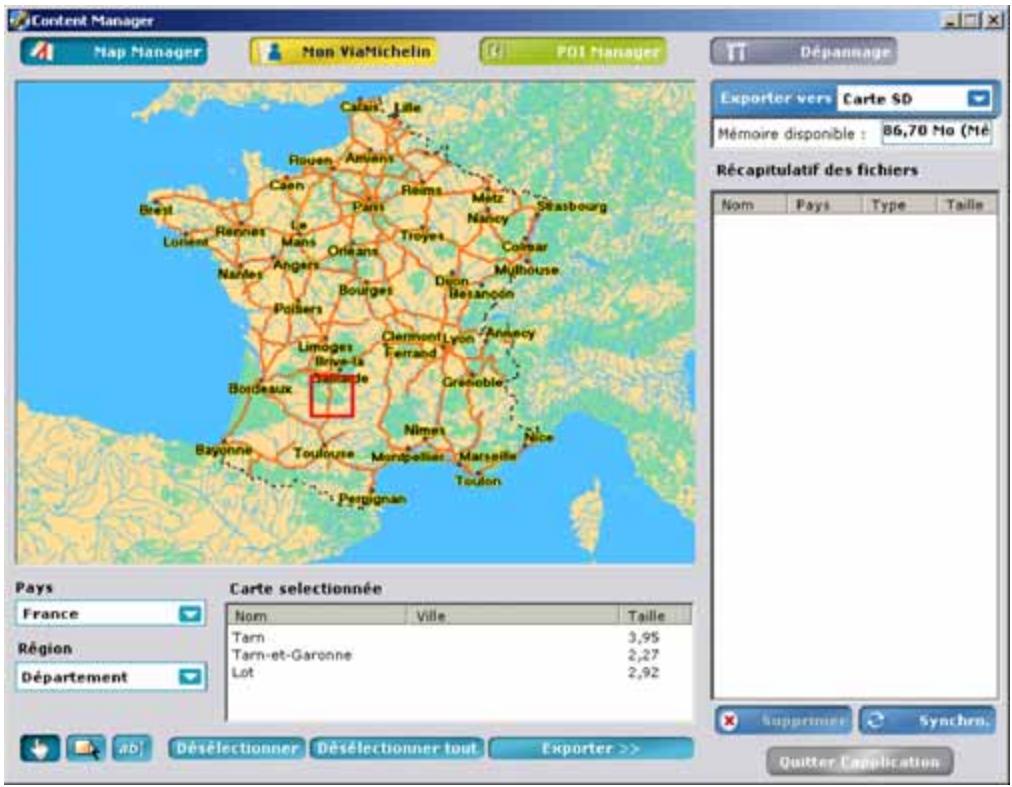Click Strasbourg on the map
The height and width of the screenshot is (787, 1012).
[x=572, y=207]
